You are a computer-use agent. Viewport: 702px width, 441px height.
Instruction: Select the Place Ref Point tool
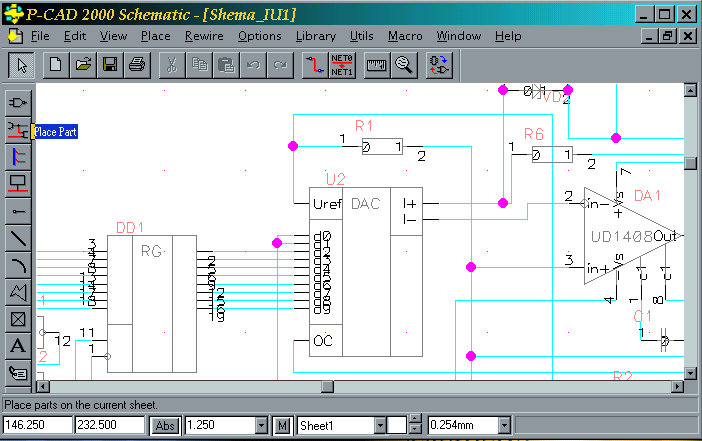click(x=18, y=319)
